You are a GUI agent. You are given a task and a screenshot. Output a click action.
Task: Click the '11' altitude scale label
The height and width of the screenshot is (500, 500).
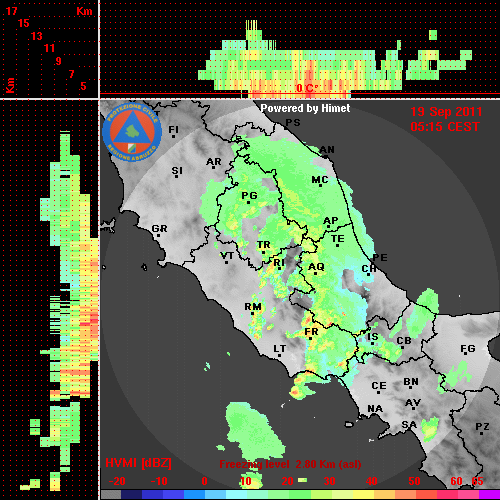pos(49,48)
